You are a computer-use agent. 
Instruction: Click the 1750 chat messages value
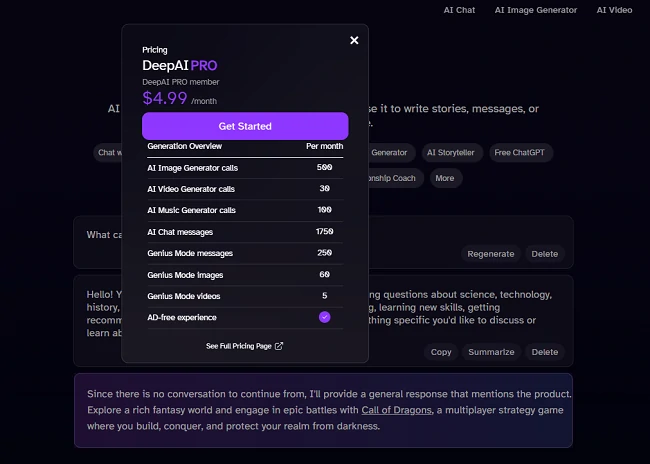coord(325,231)
